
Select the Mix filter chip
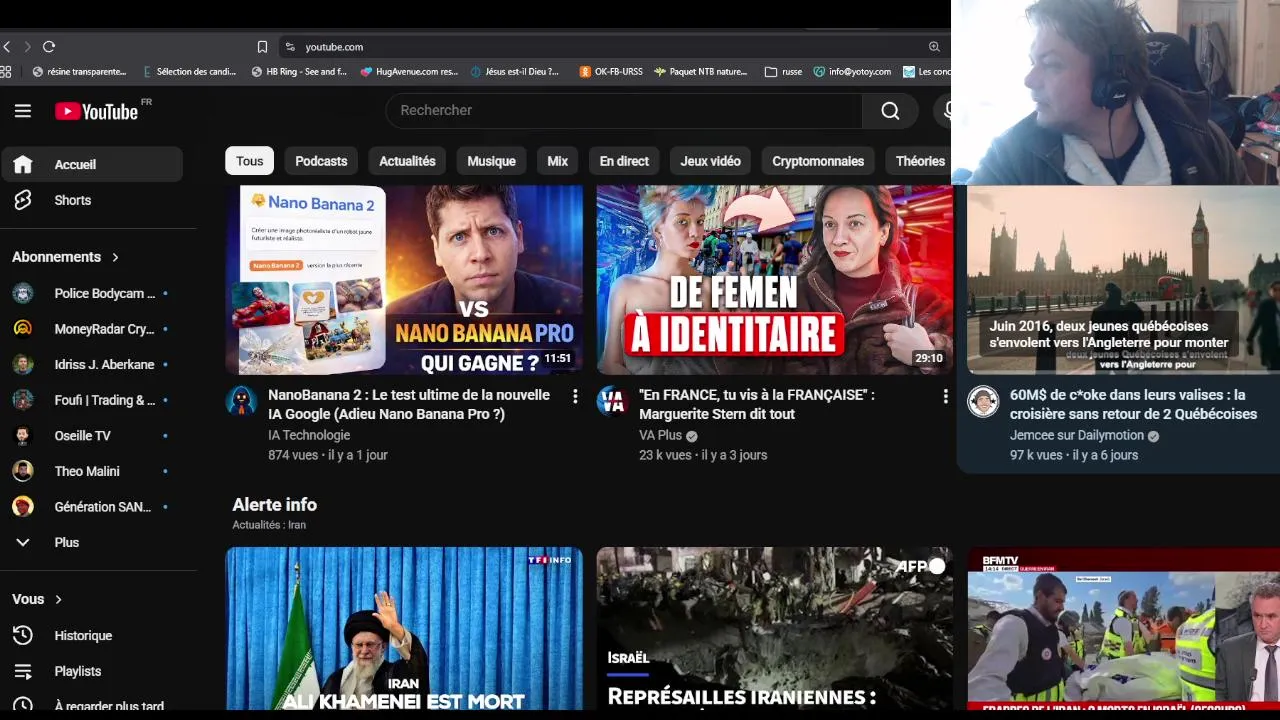[558, 161]
